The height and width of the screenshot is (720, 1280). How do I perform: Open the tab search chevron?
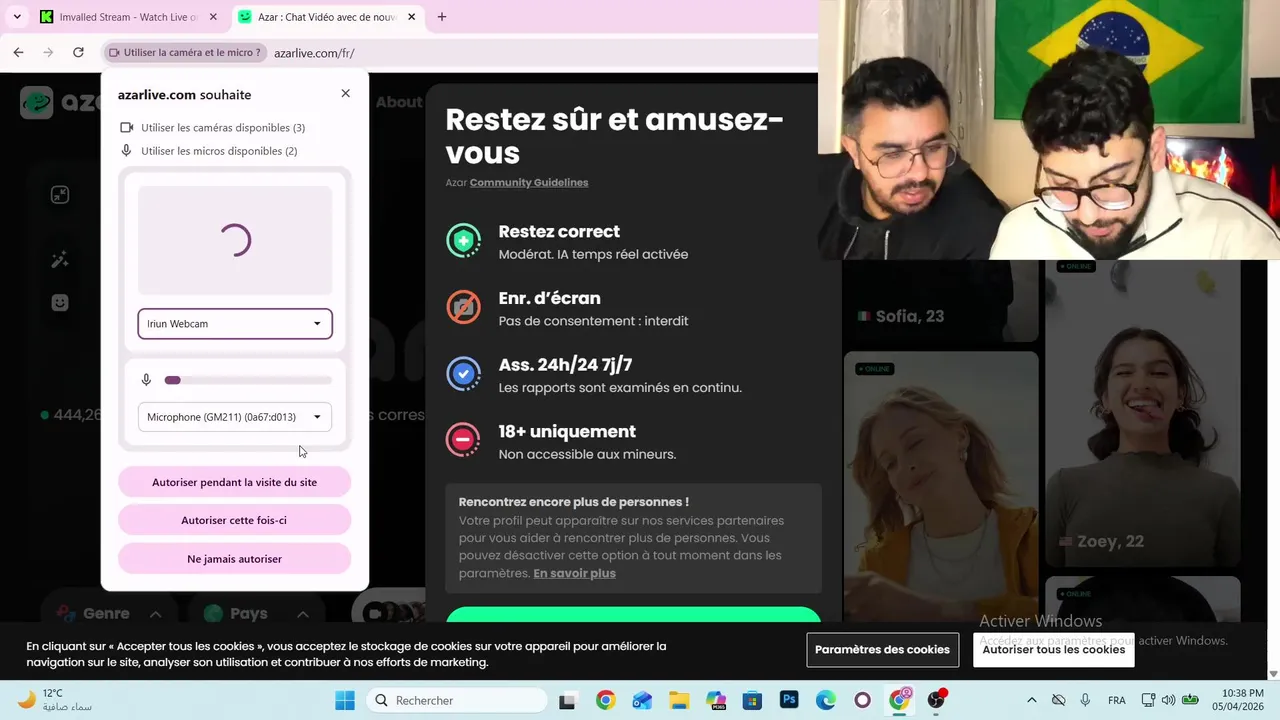point(17,17)
